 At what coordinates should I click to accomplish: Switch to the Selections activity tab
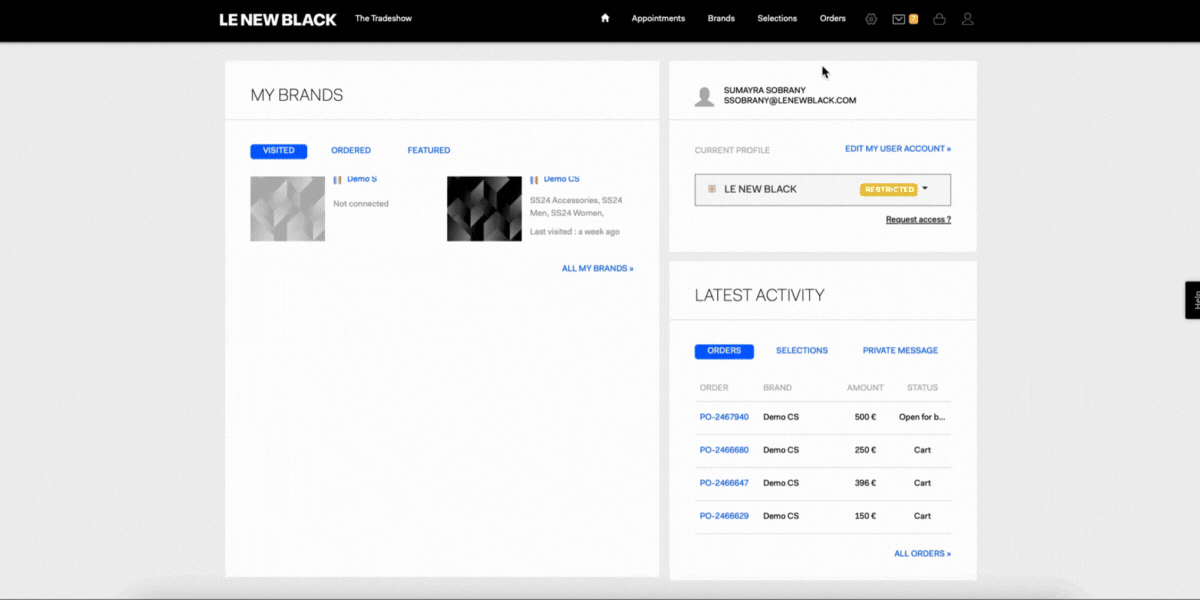802,351
